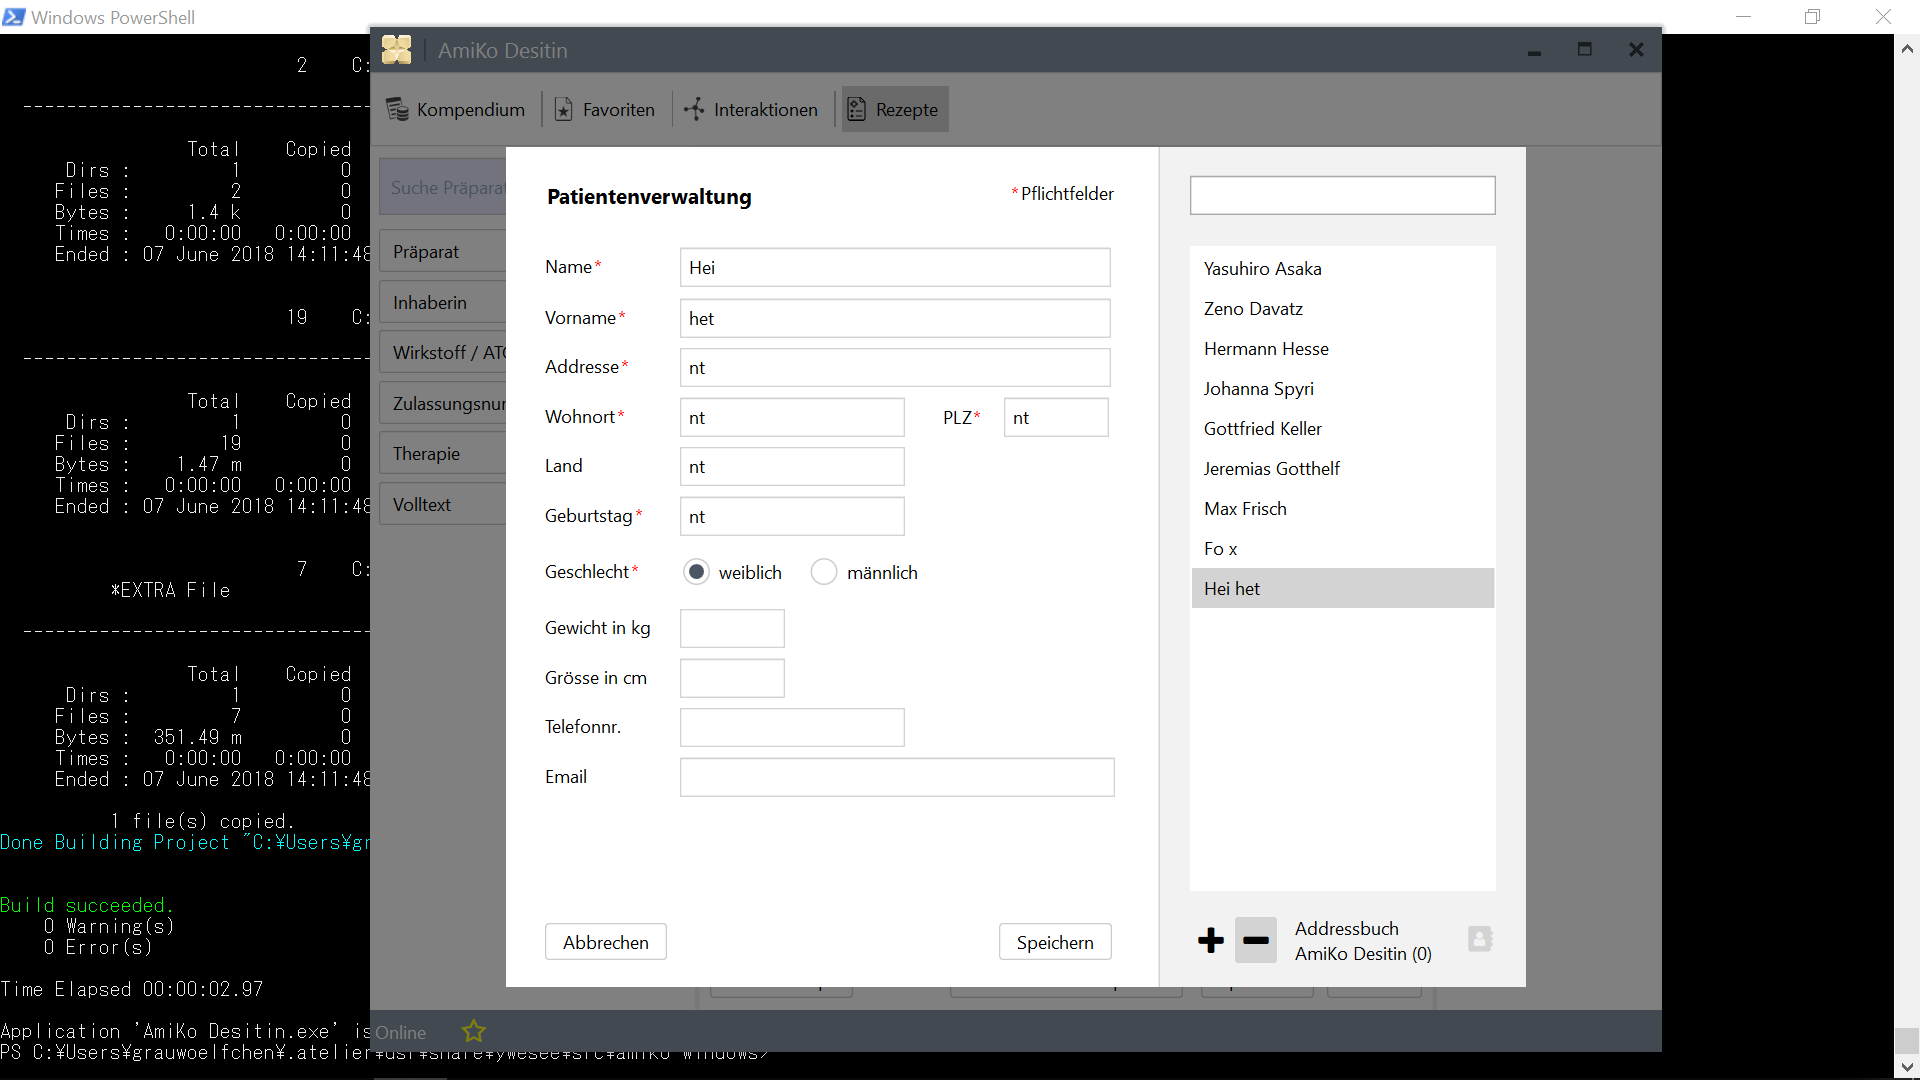The width and height of the screenshot is (1920, 1080).
Task: Add new patient with plus icon
Action: point(1210,940)
